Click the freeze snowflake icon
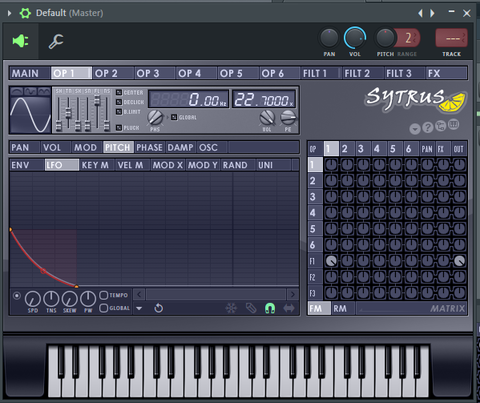The height and width of the screenshot is (403, 480). 231,308
